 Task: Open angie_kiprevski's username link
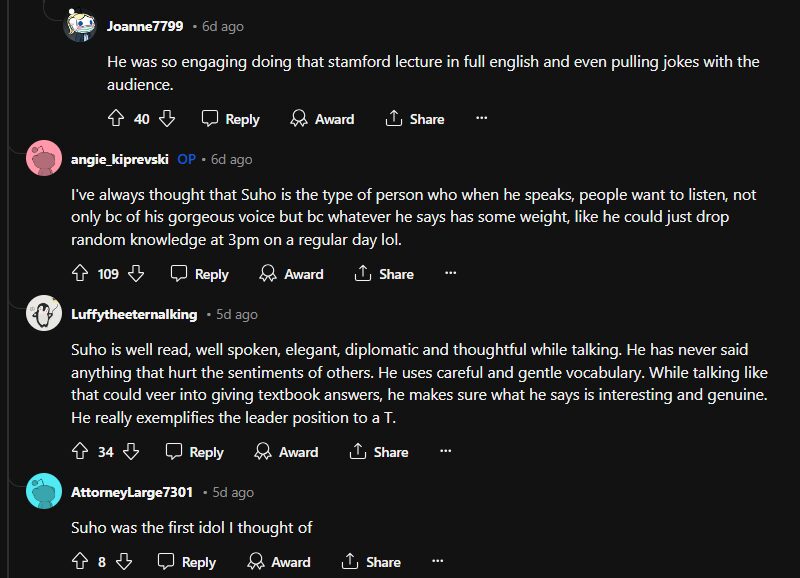click(x=119, y=159)
